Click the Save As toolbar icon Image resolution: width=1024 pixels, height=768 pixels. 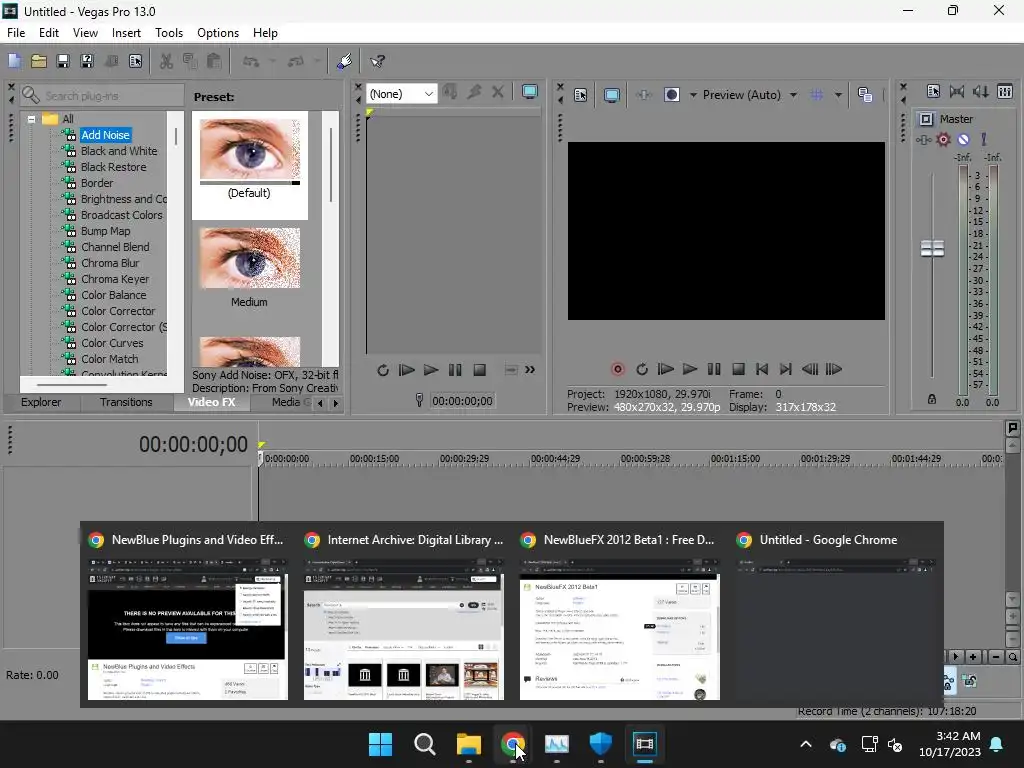click(x=87, y=61)
